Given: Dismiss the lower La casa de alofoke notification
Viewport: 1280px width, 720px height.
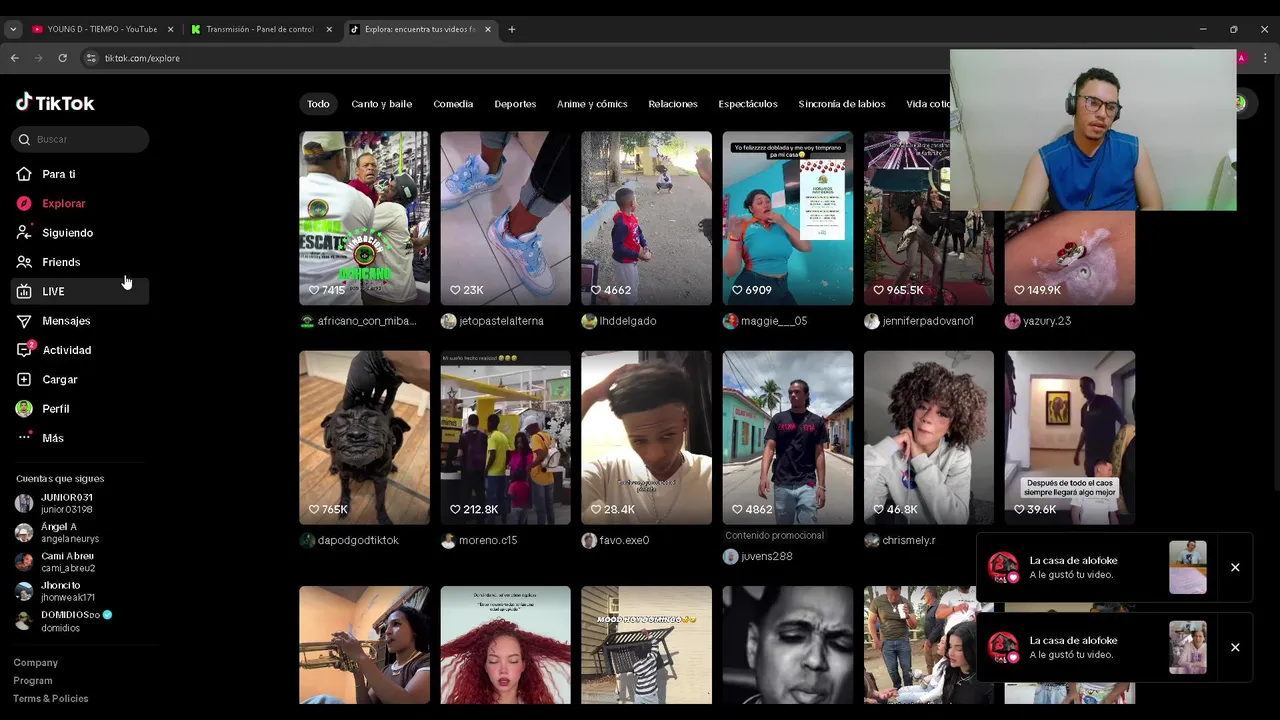Looking at the screenshot, I should tap(1235, 648).
